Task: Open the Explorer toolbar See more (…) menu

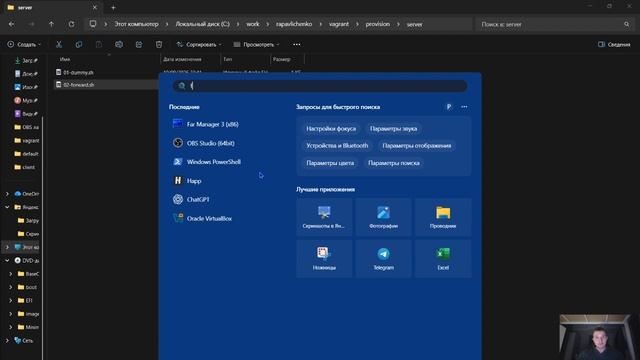Action: pyautogui.click(x=297, y=44)
